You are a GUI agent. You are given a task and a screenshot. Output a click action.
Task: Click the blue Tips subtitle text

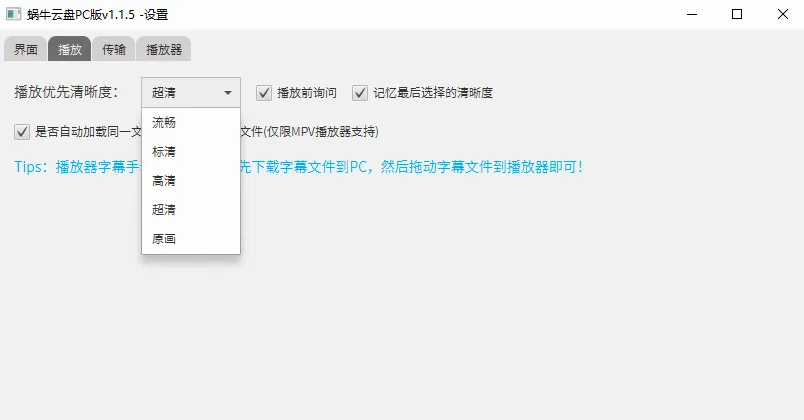tap(298, 167)
